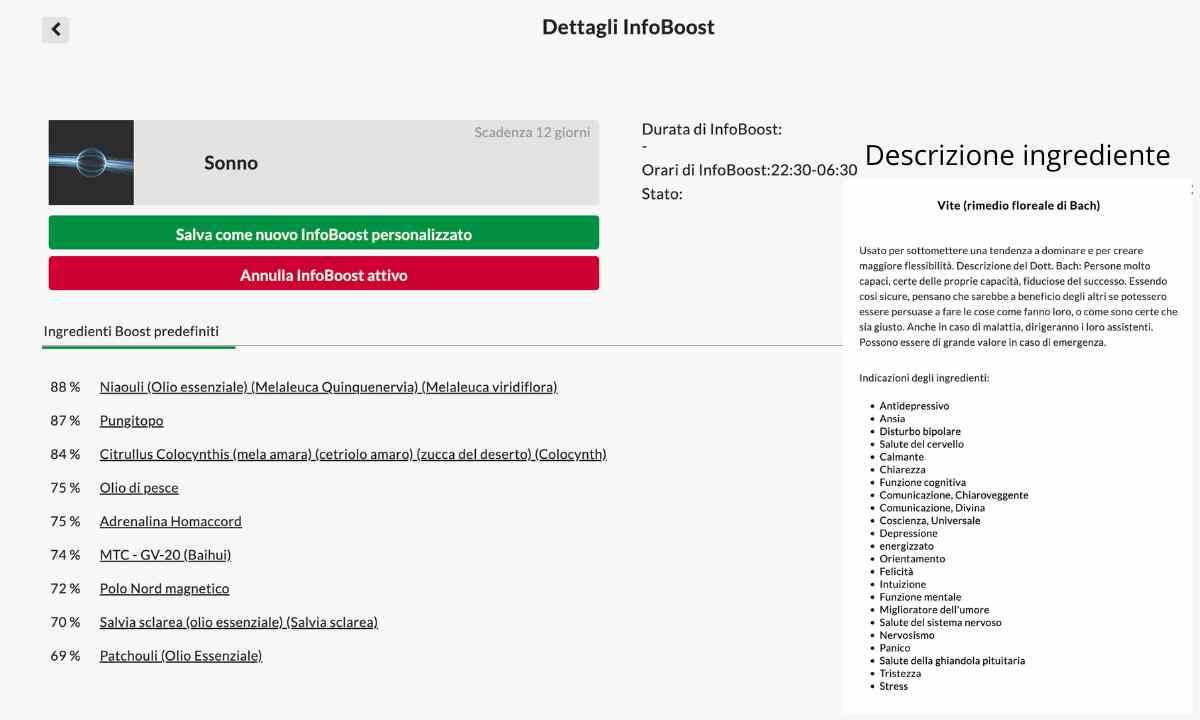Click Intuizione in the indications list

(902, 584)
